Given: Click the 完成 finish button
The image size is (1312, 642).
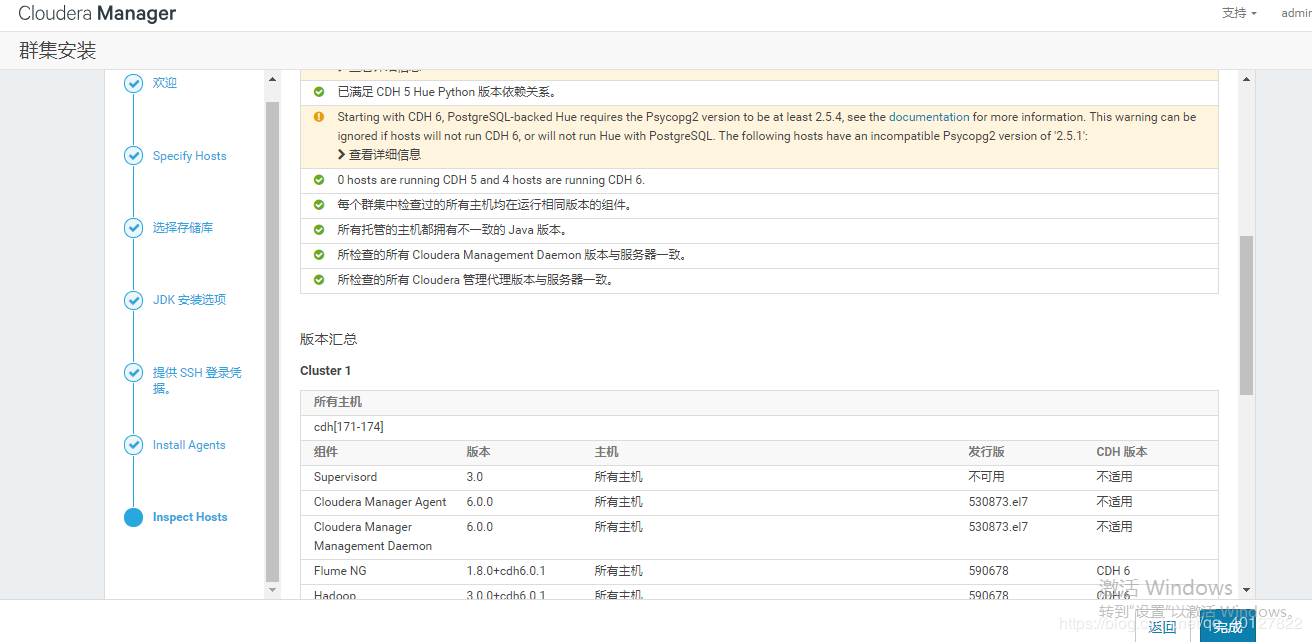Looking at the screenshot, I should (x=1228, y=627).
